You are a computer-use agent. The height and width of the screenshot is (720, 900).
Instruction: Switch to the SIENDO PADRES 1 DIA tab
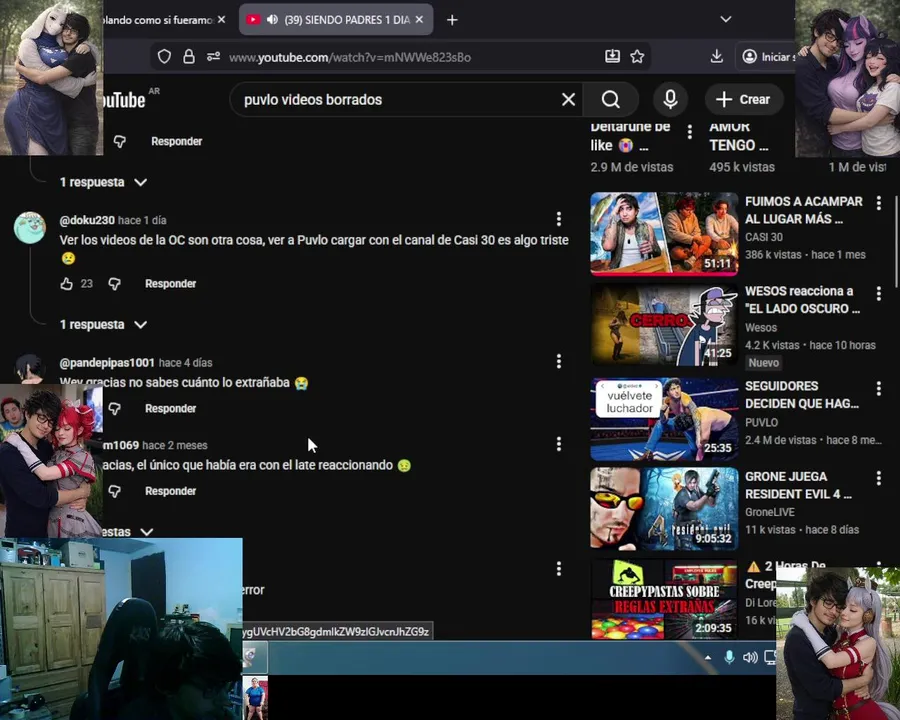[x=336, y=20]
